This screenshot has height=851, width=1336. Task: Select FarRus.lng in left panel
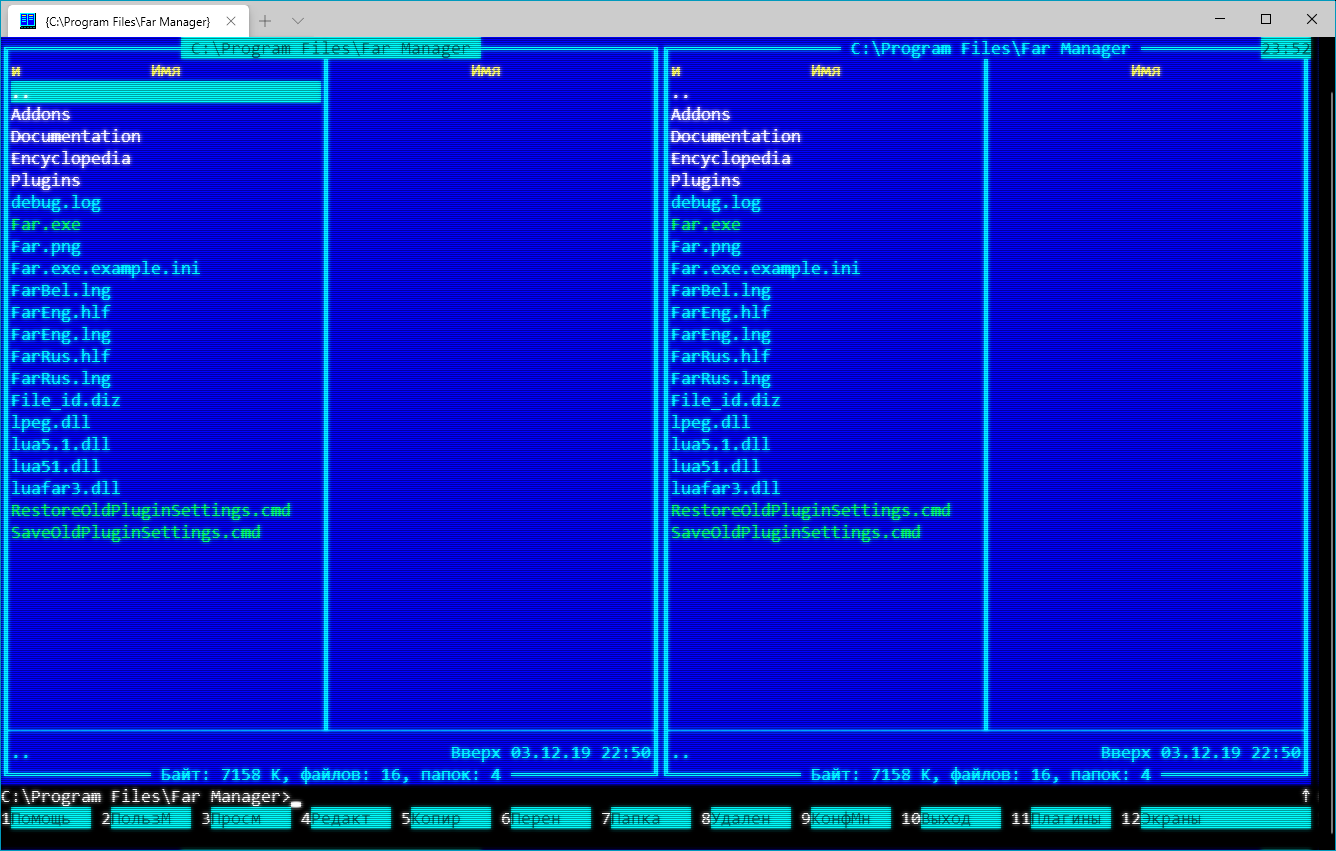61,378
